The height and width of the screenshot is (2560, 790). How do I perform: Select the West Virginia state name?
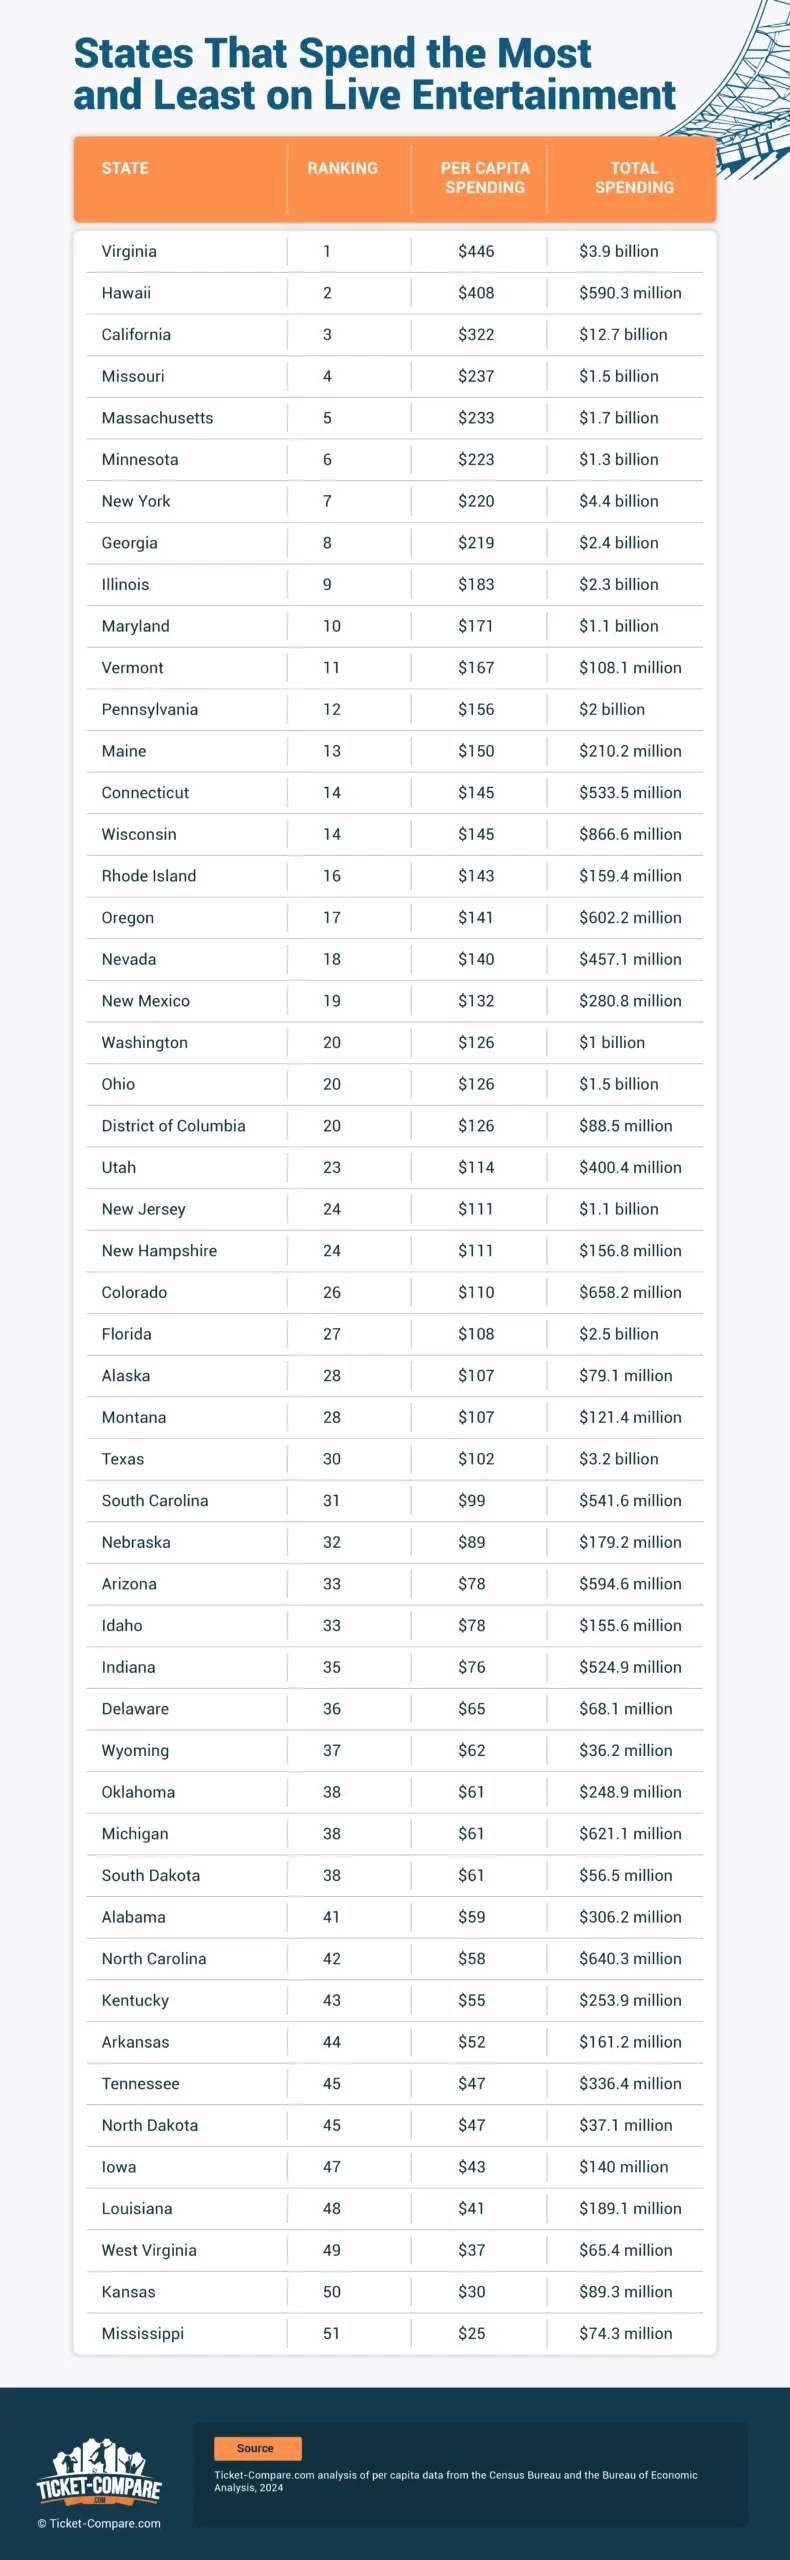click(x=149, y=2250)
